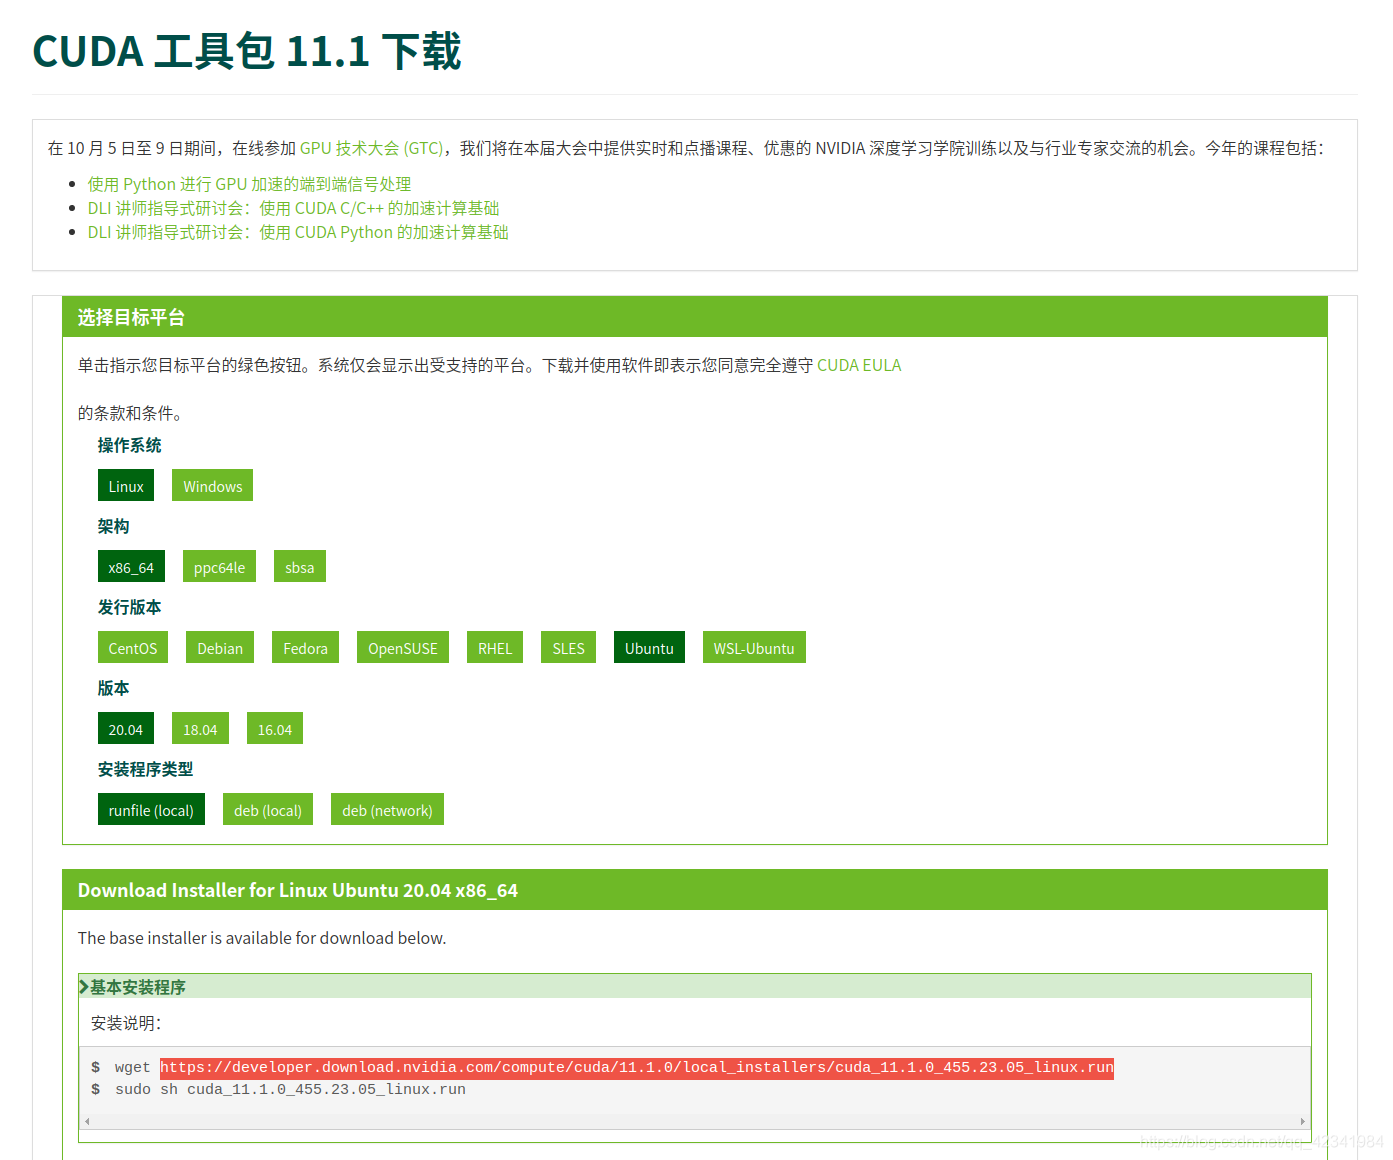This screenshot has height=1160, width=1393.
Task: Click the highlighted wget download URL
Action: 637,1067
